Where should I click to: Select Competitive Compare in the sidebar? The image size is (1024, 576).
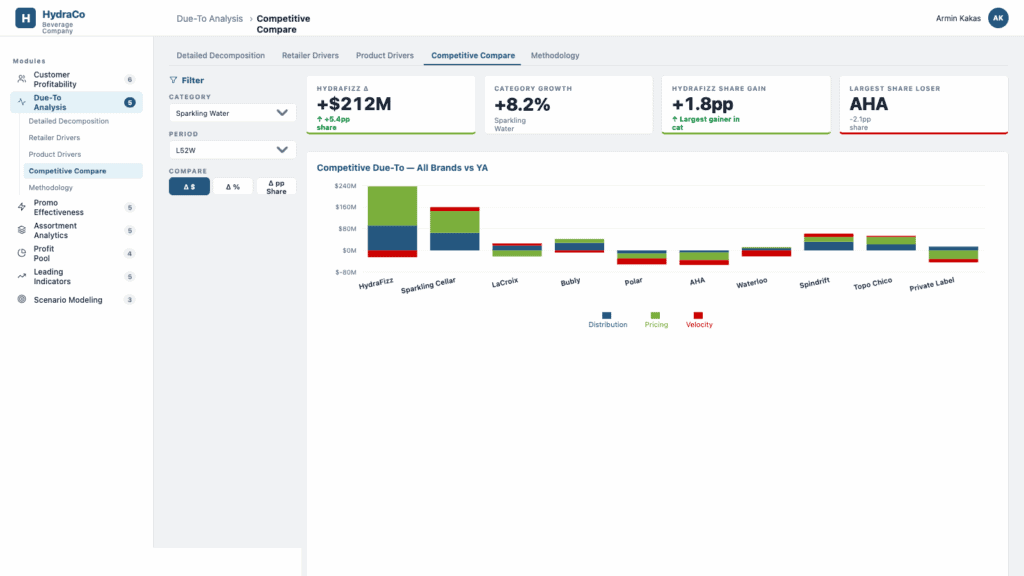(83, 171)
